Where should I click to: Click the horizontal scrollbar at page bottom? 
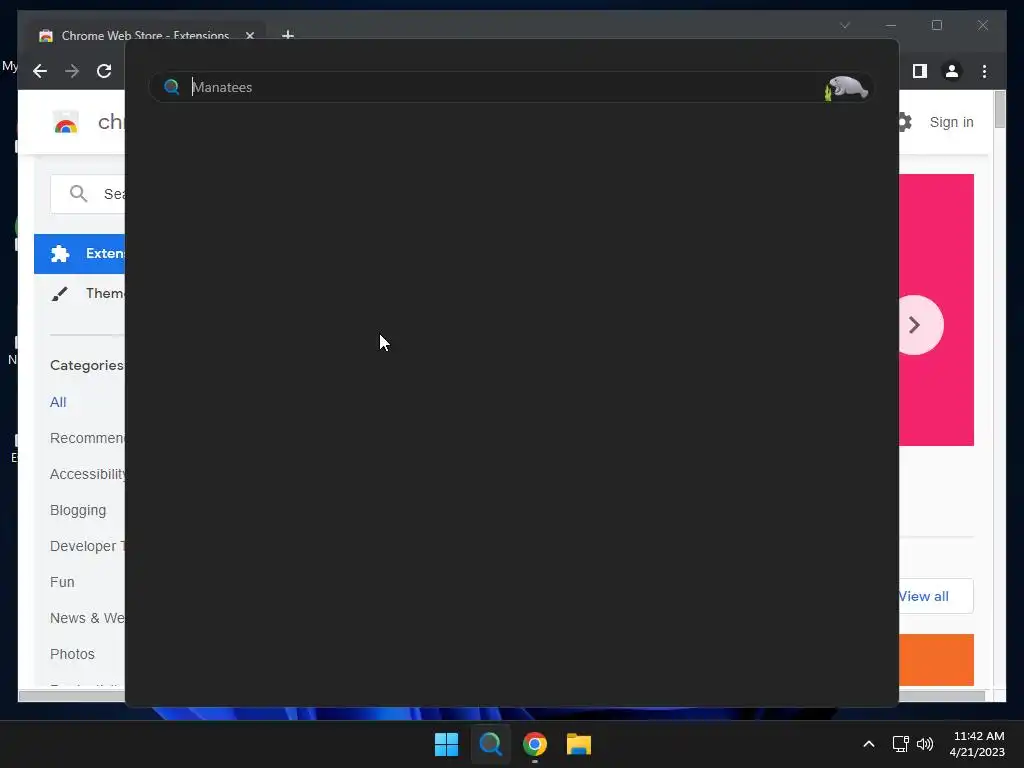point(71,696)
